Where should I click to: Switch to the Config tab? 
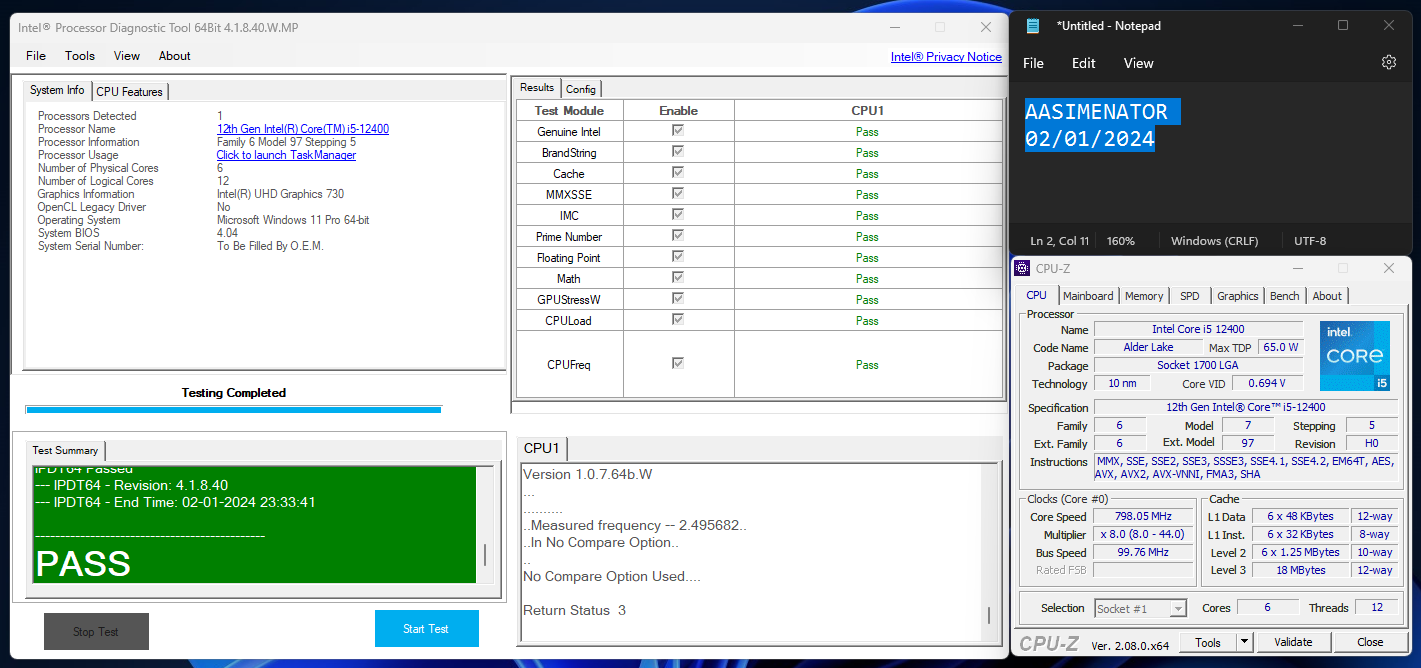coord(581,89)
